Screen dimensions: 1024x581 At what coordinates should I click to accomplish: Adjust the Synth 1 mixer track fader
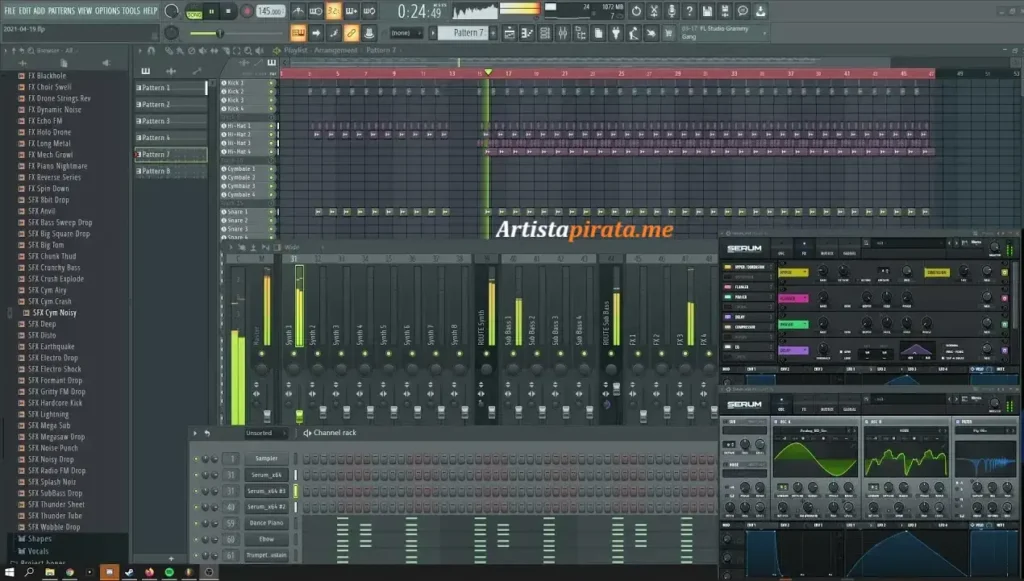click(x=299, y=415)
